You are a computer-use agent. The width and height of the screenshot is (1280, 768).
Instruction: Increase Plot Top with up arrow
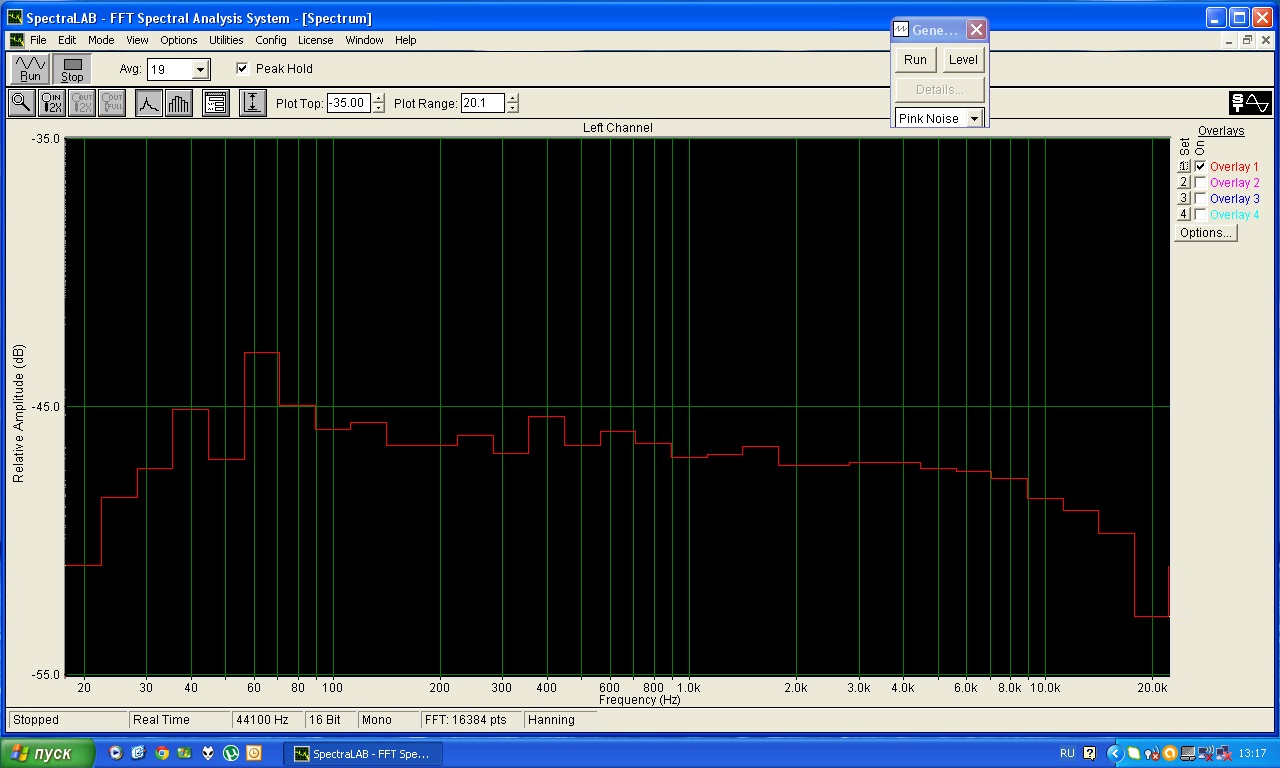pos(378,98)
